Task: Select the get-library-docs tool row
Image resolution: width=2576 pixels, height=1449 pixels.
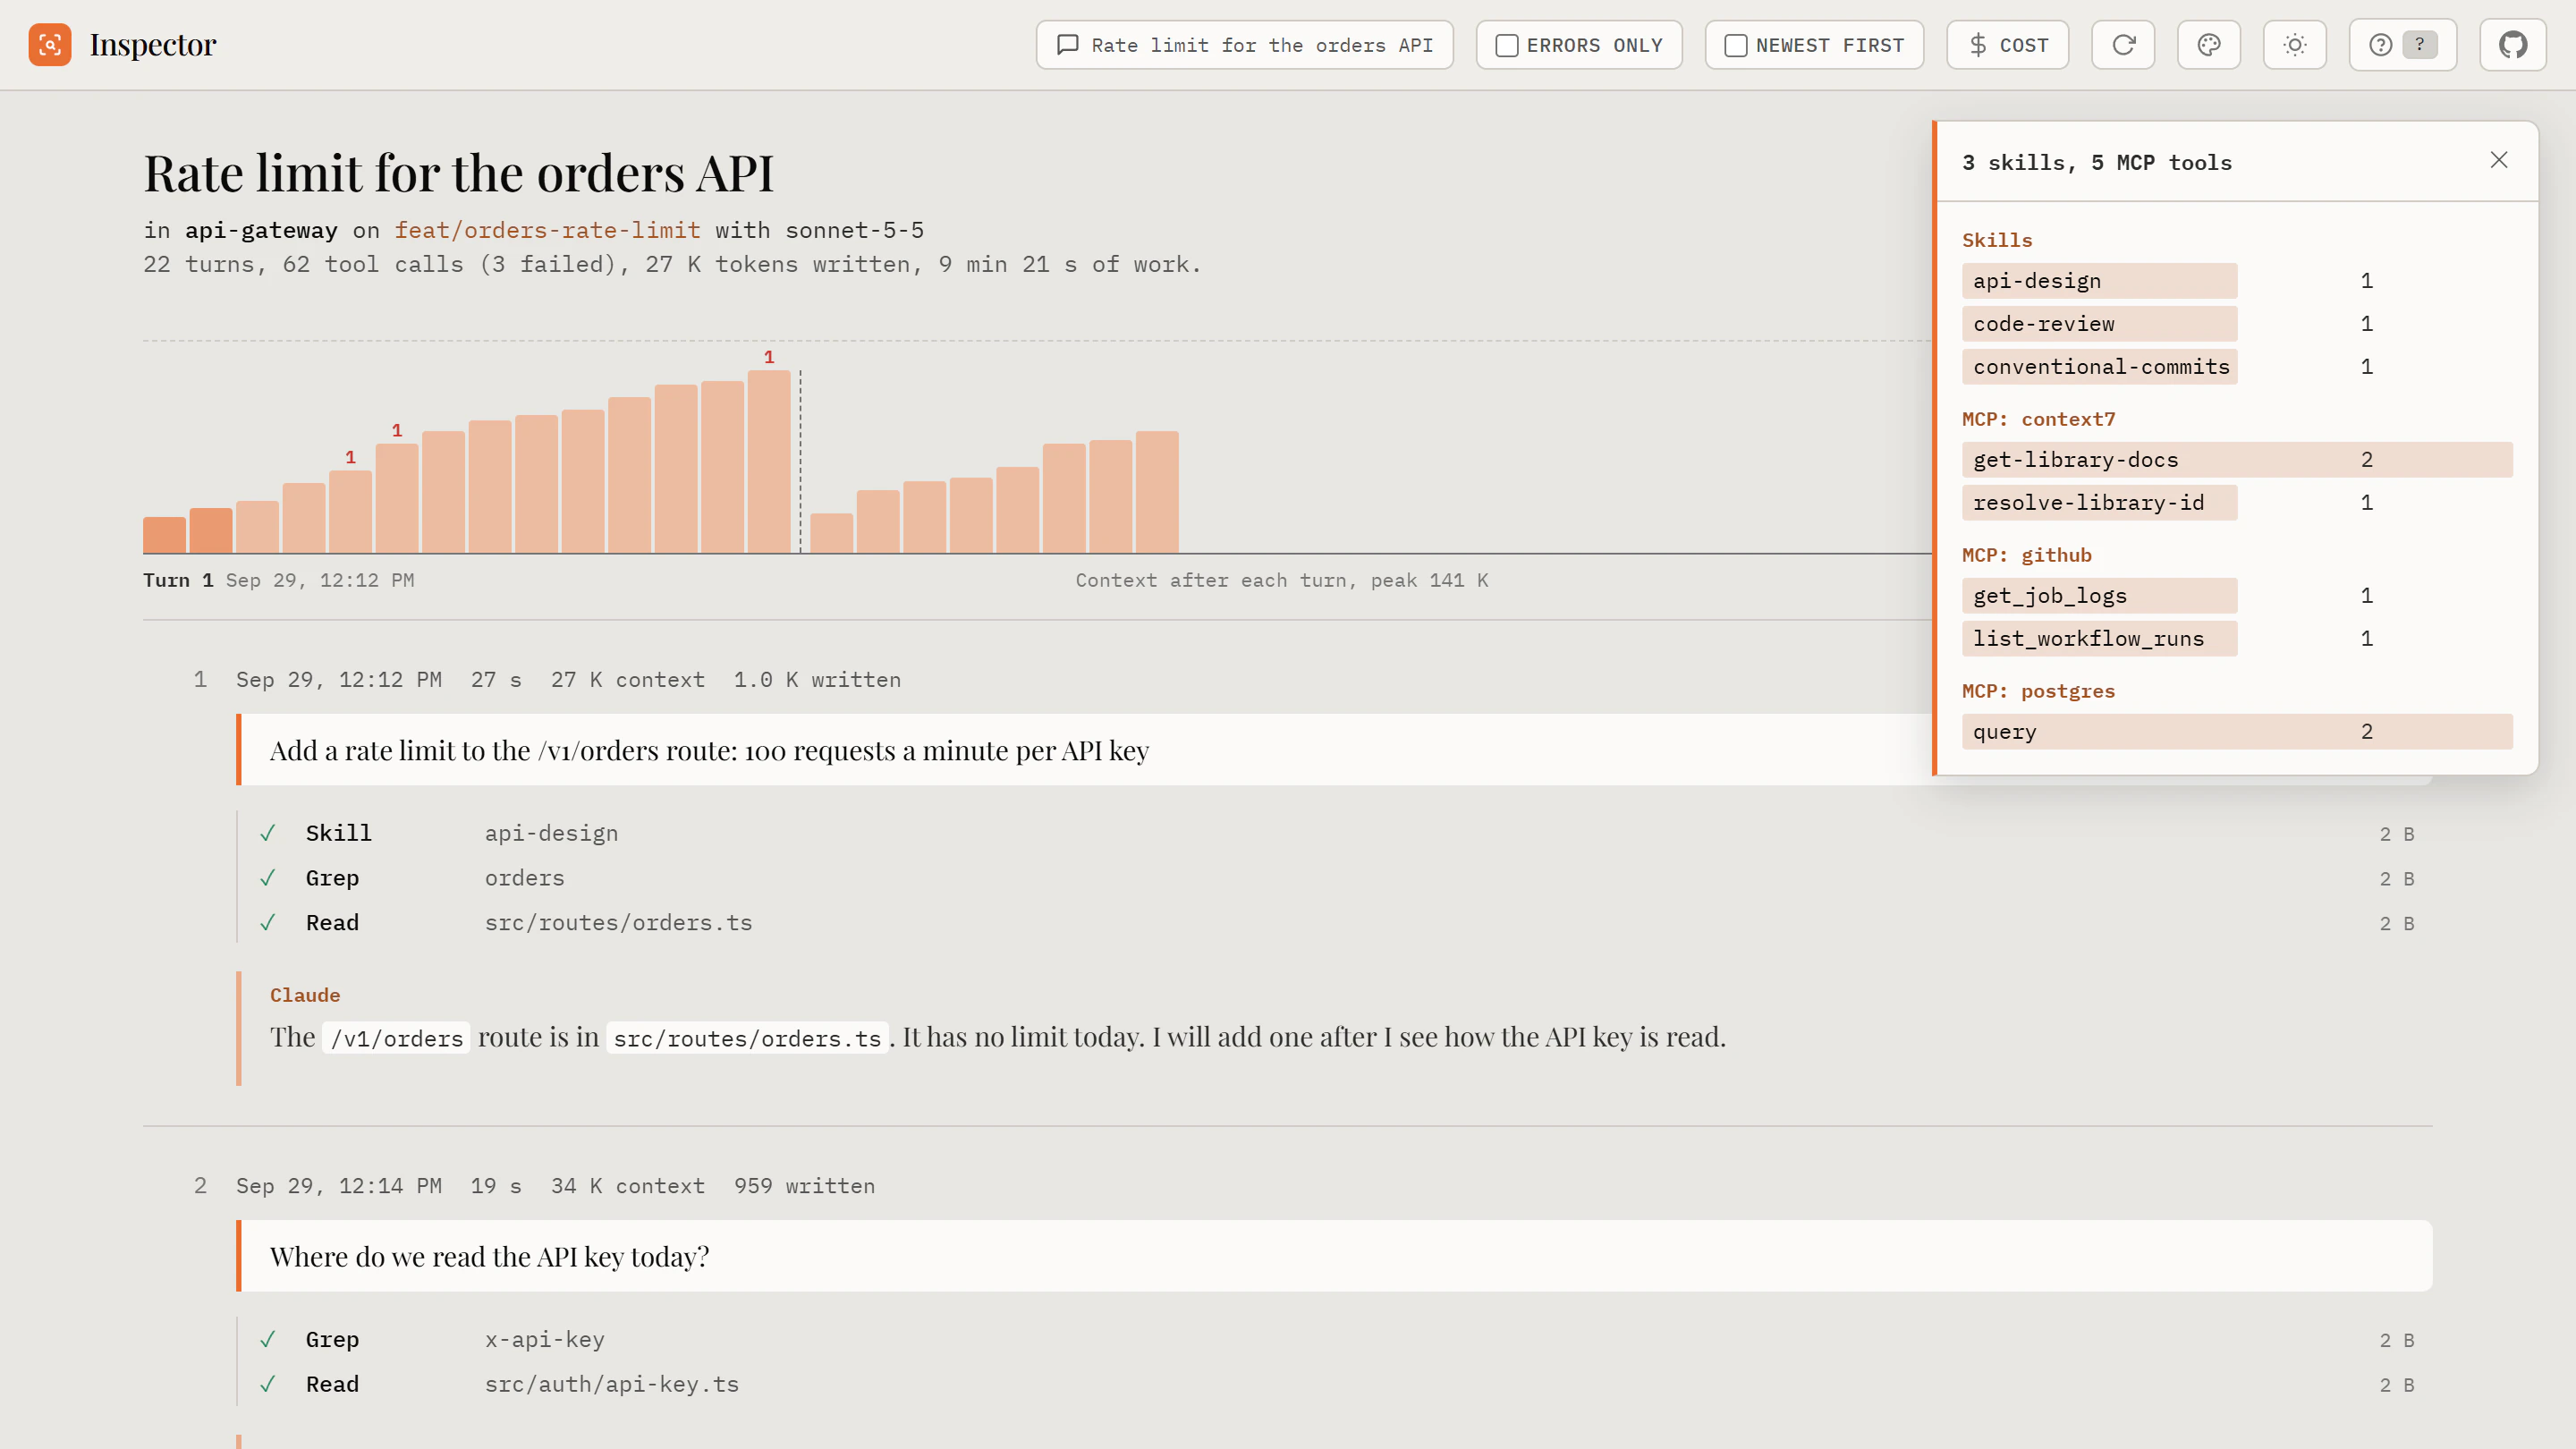Action: click(2237, 460)
